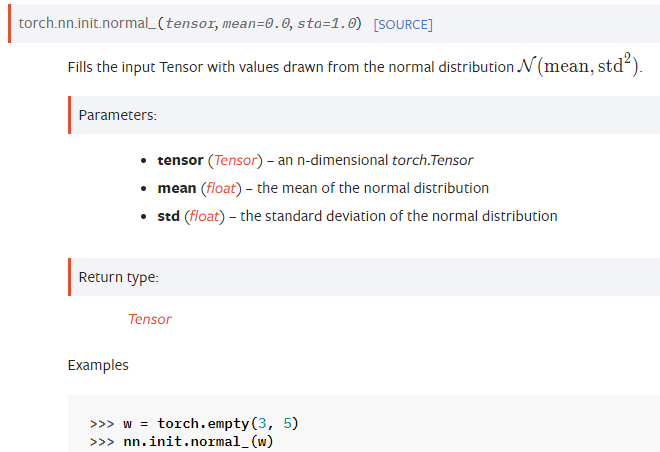Click the torch.nn.init.normal_ function signature
The height and width of the screenshot is (452, 660).
pyautogui.click(x=190, y=23)
